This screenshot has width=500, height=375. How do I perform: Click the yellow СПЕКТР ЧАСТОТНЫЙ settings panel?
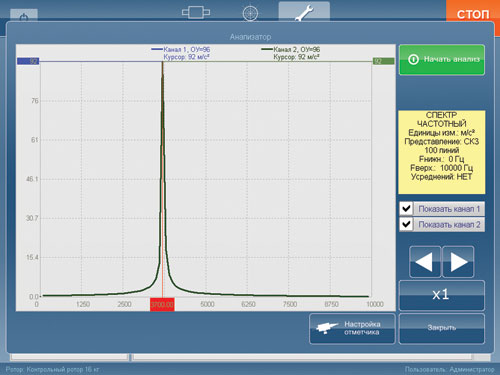click(x=442, y=152)
